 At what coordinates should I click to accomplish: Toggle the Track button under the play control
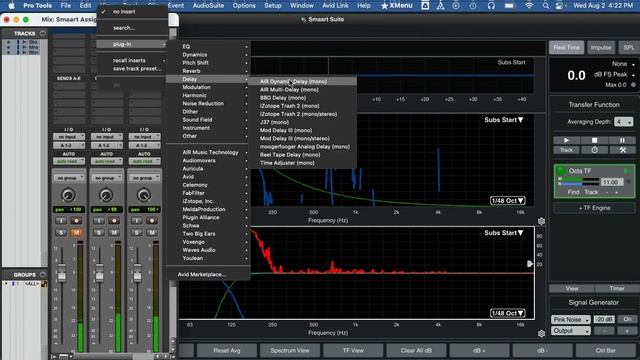pos(566,150)
